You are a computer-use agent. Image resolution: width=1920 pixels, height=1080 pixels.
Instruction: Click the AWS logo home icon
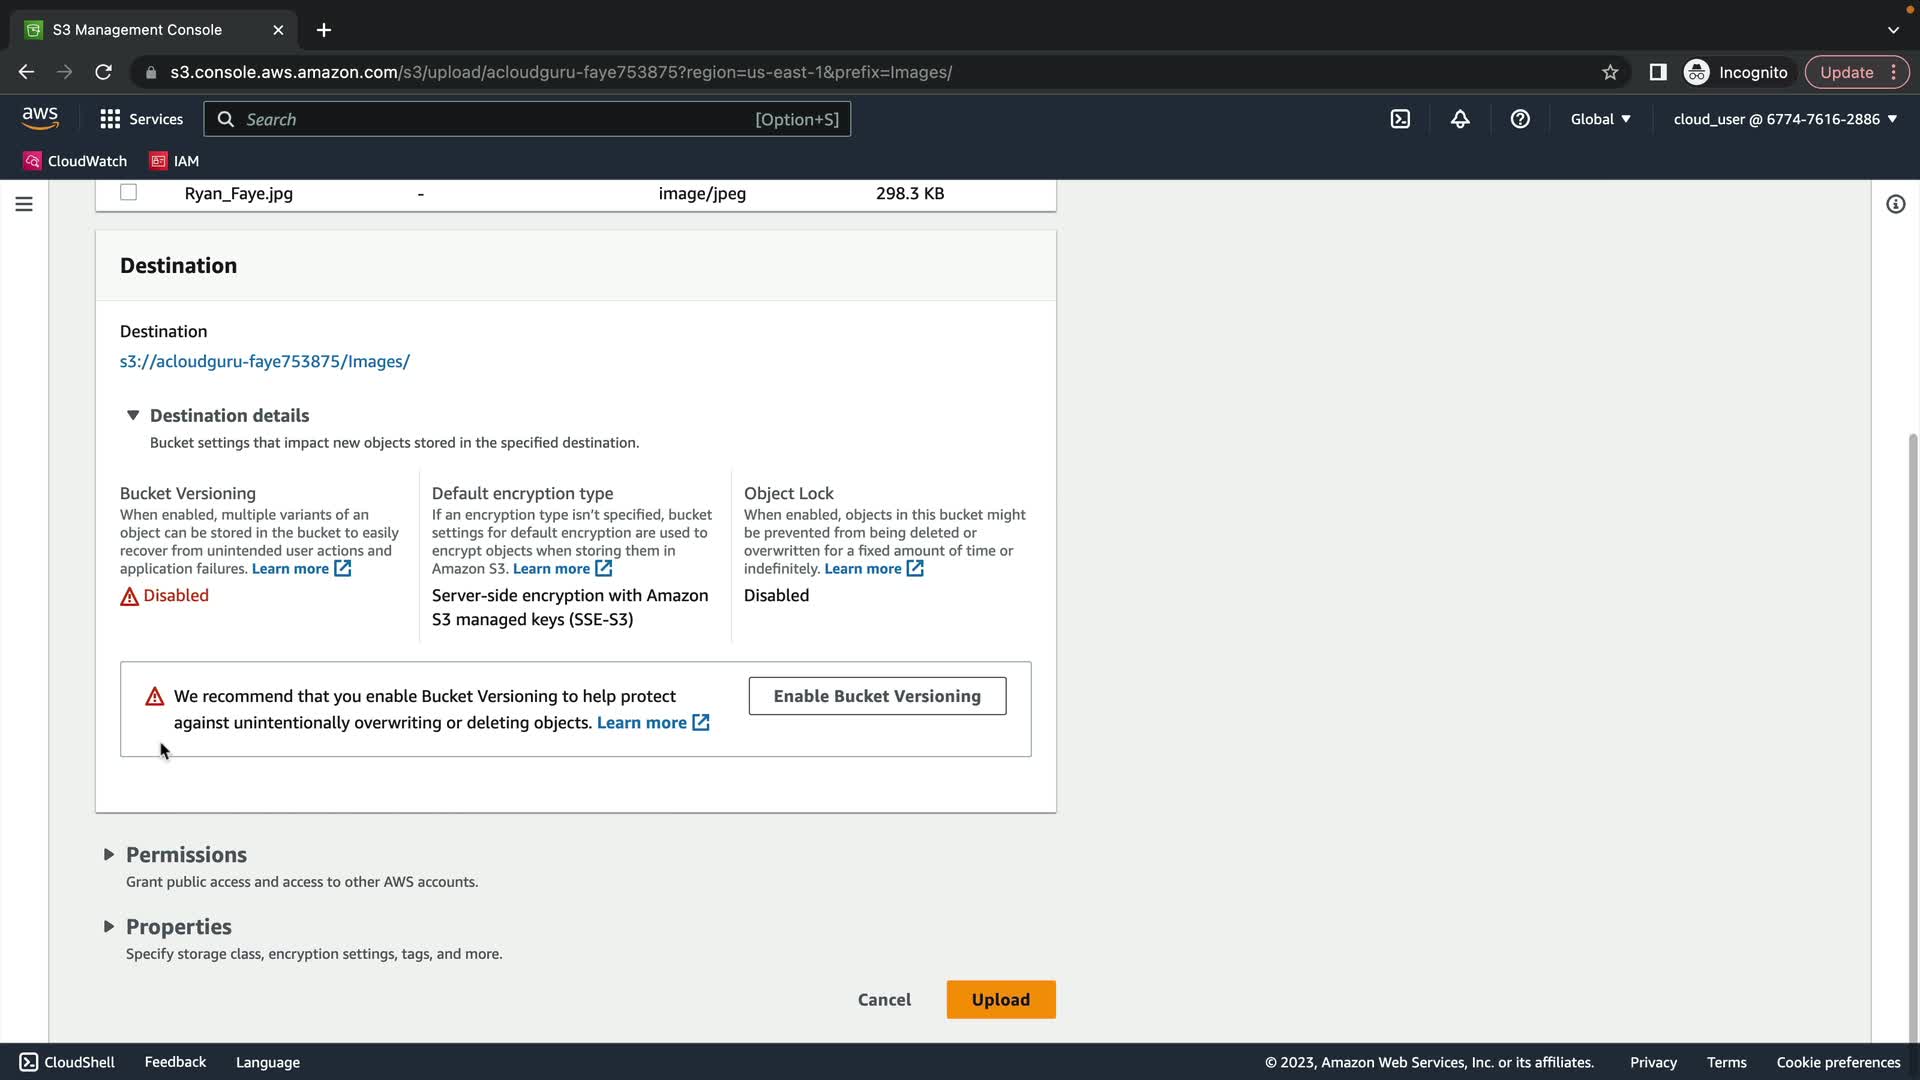coord(40,118)
